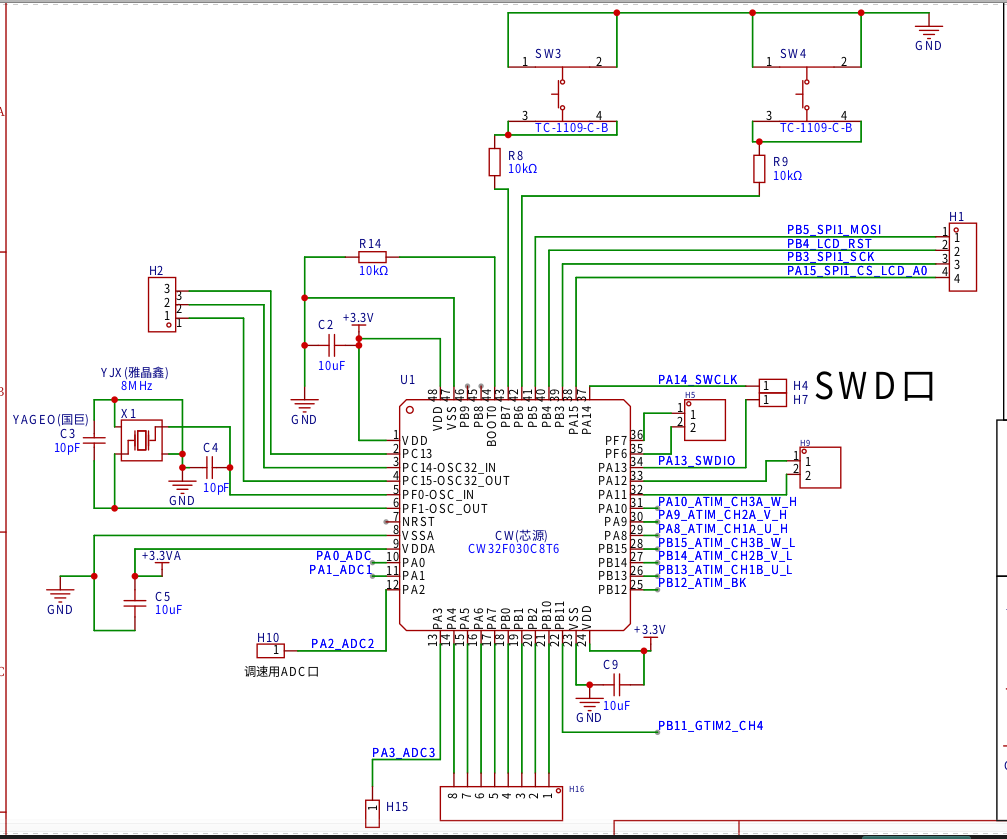Select capacitor C2 symbol
Screen dimensions: 1007x839
(x=331, y=345)
